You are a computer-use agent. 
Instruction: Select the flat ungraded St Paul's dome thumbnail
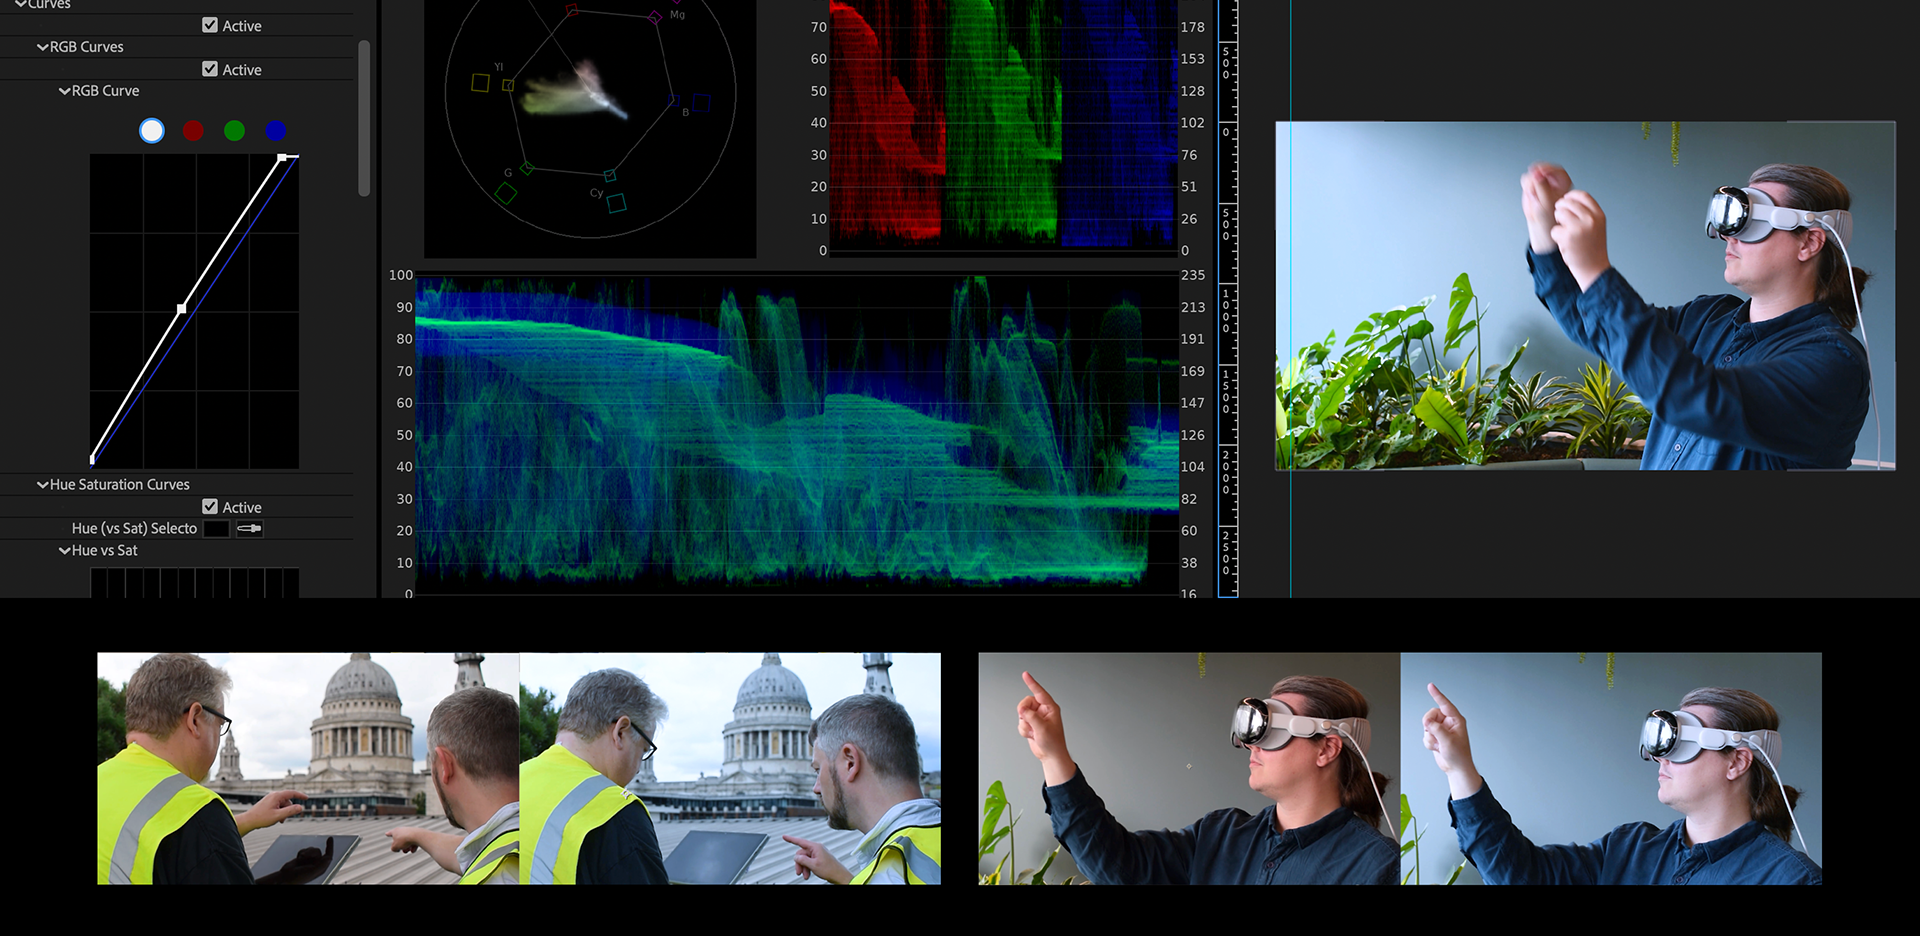[308, 769]
